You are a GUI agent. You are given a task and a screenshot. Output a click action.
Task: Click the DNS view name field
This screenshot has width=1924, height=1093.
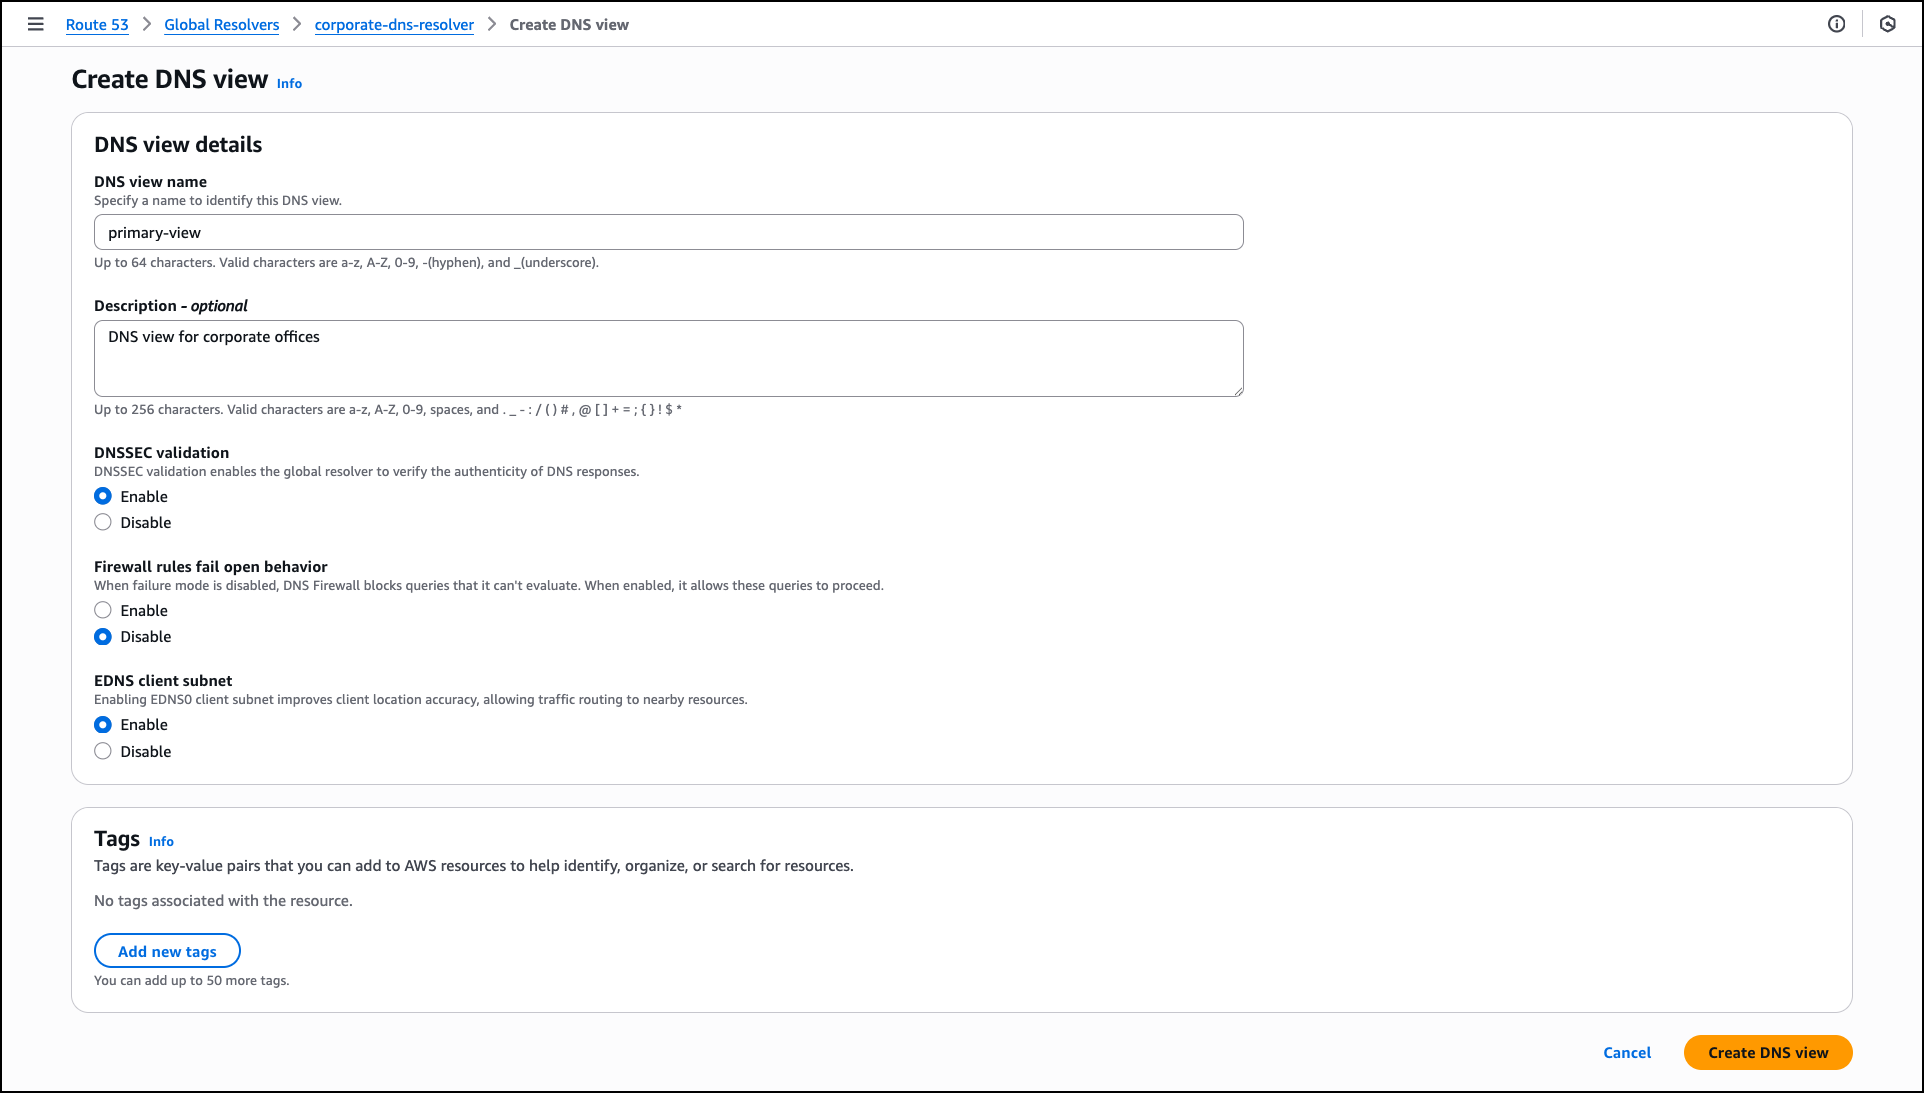pos(668,232)
